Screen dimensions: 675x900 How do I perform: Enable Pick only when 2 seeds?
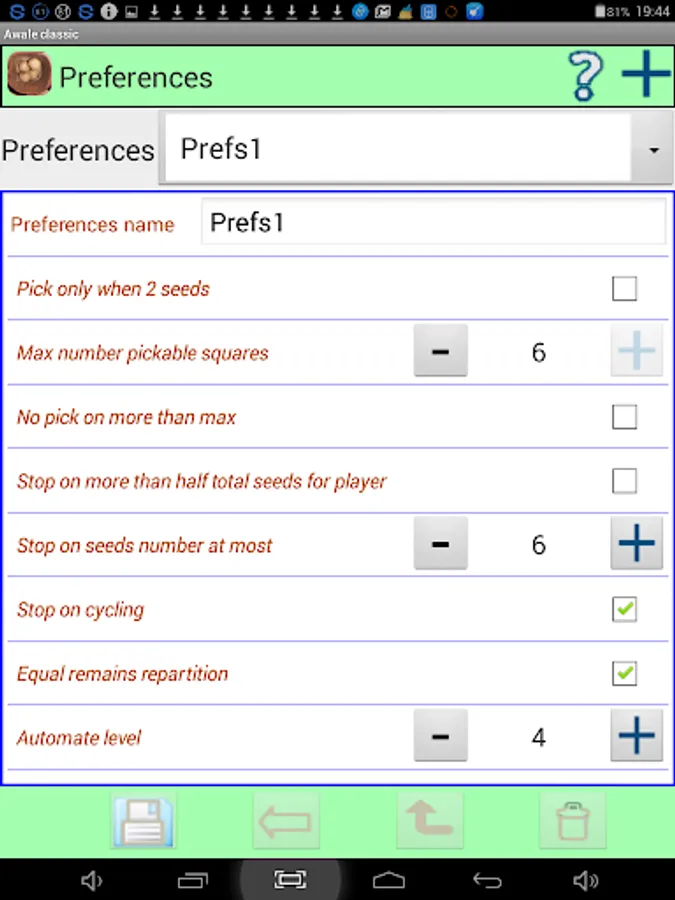[624, 289]
